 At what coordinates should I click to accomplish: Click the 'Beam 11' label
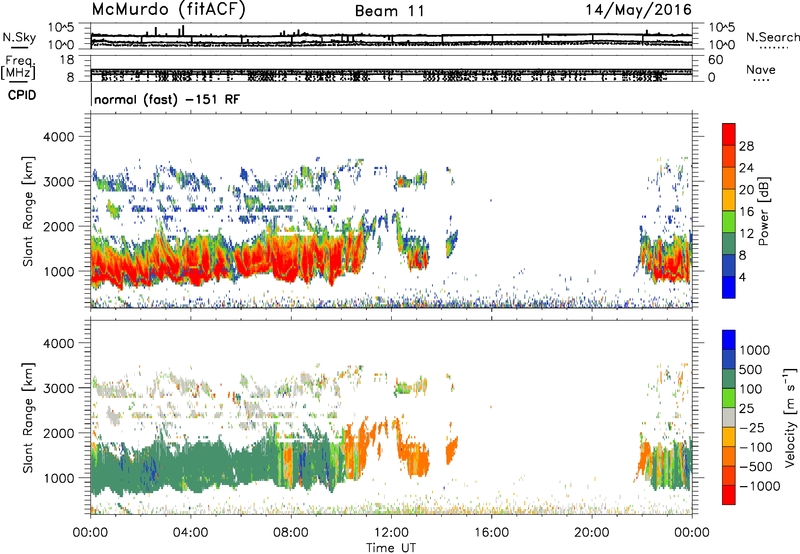tap(390, 11)
